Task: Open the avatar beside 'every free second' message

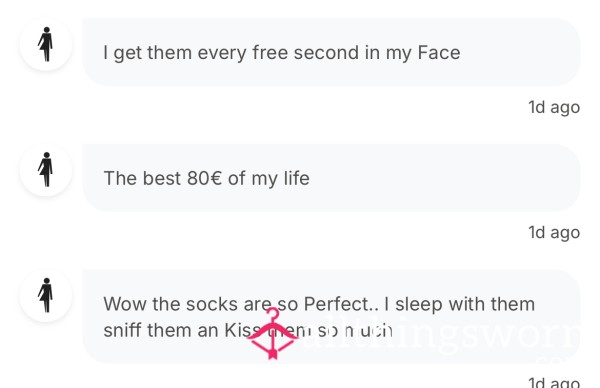Action: point(46,45)
